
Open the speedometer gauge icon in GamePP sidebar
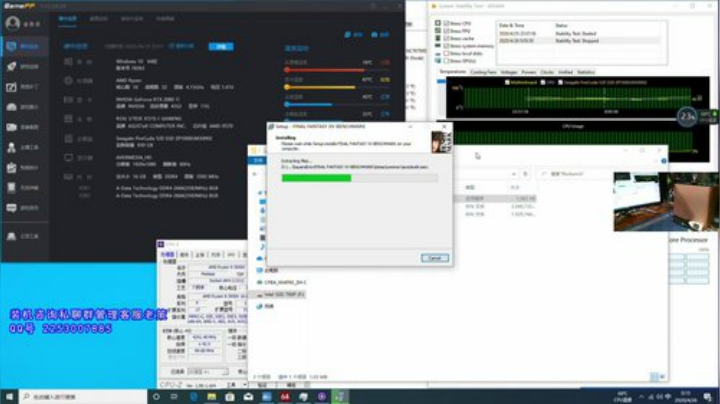point(11,107)
